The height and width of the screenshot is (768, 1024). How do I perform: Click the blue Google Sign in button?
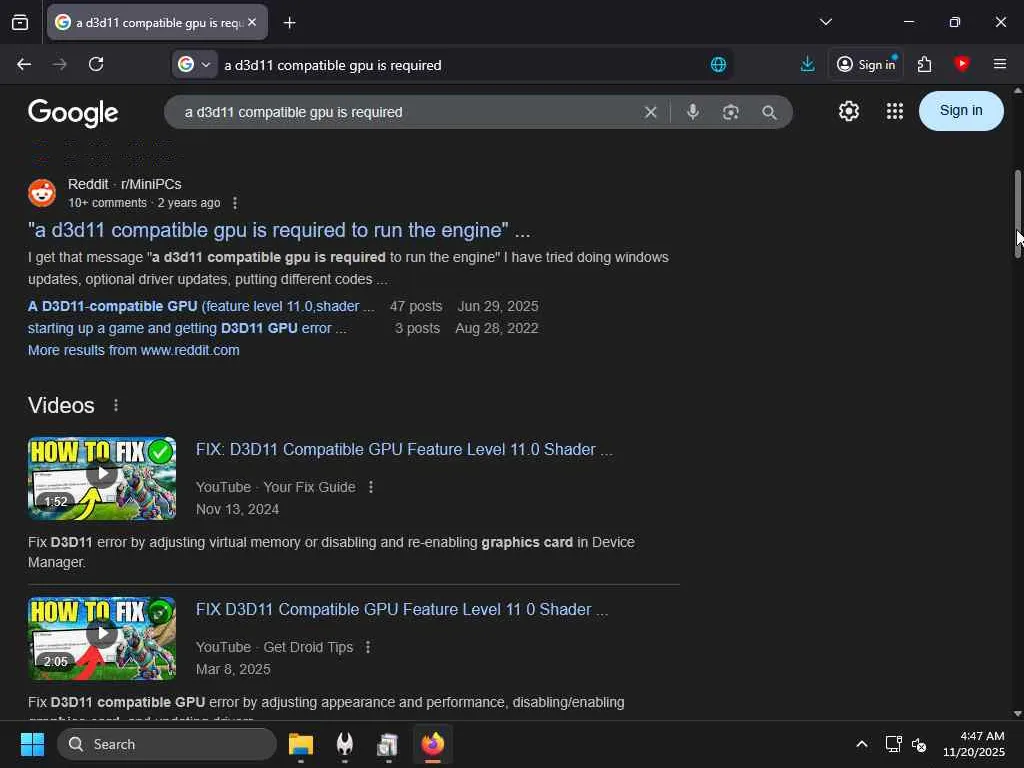click(961, 111)
